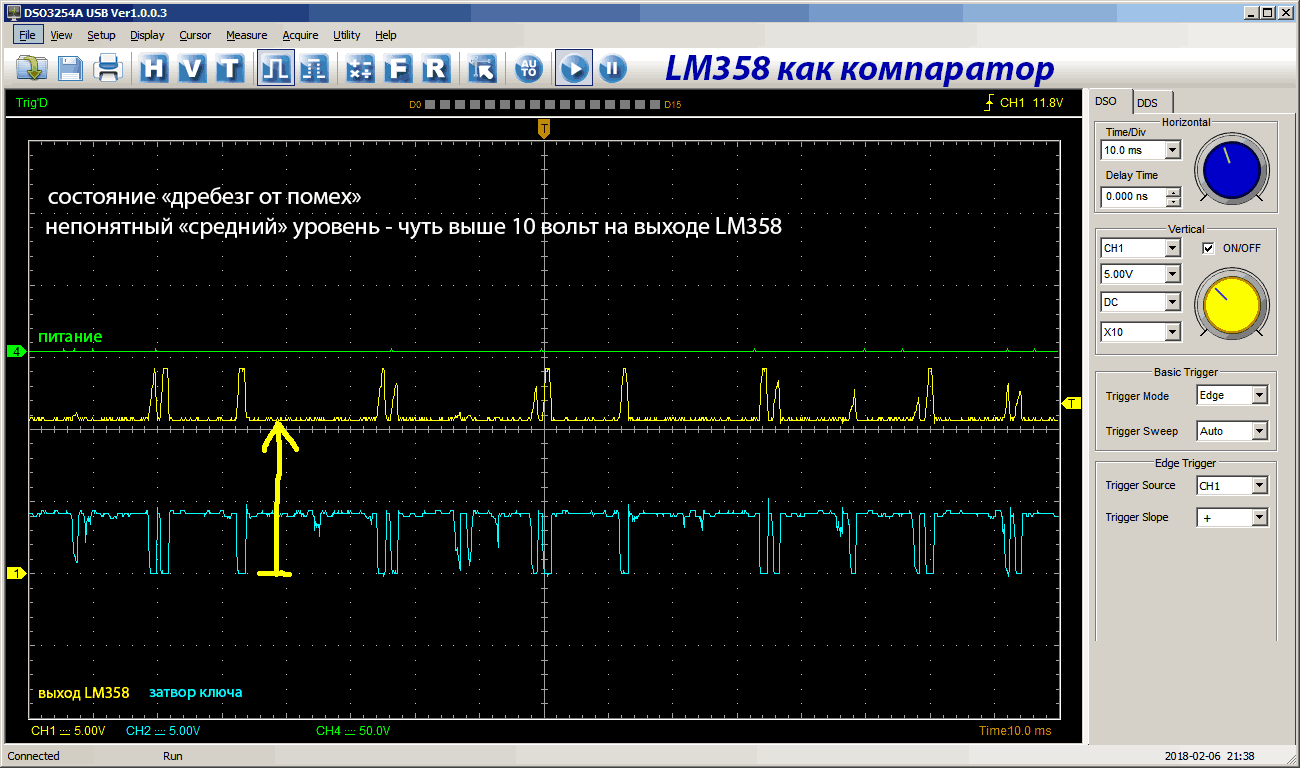Image resolution: width=1300 pixels, height=768 pixels.
Task: Click the math operations icon
Action: point(360,68)
